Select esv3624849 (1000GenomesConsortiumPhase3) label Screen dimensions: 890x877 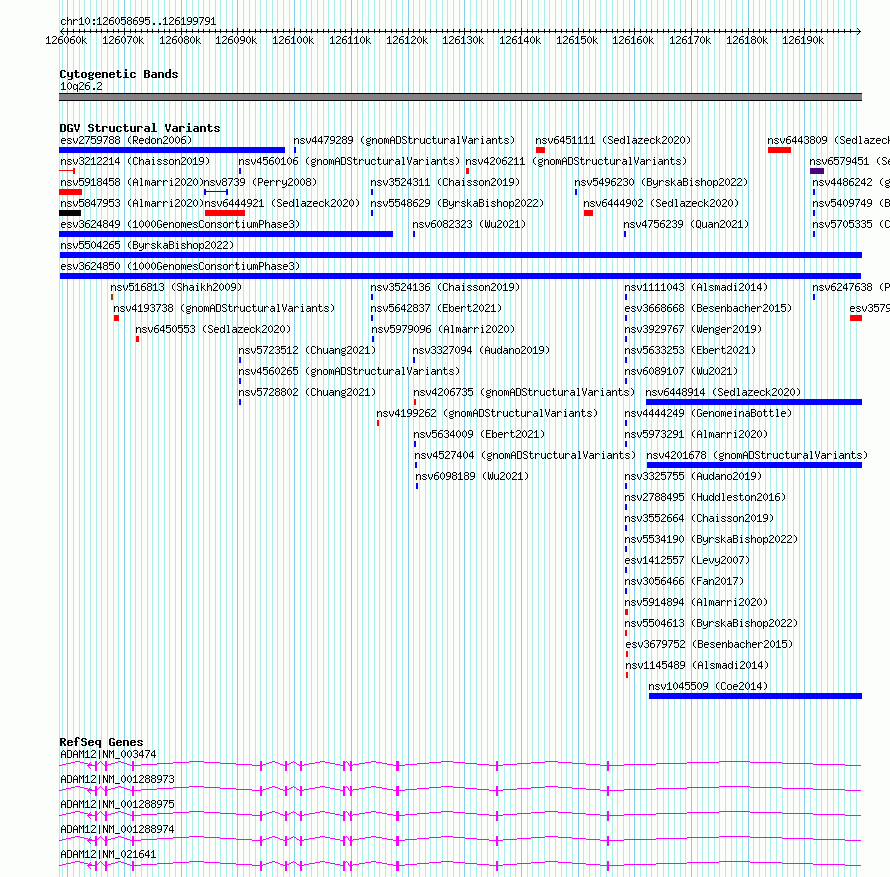(180, 224)
